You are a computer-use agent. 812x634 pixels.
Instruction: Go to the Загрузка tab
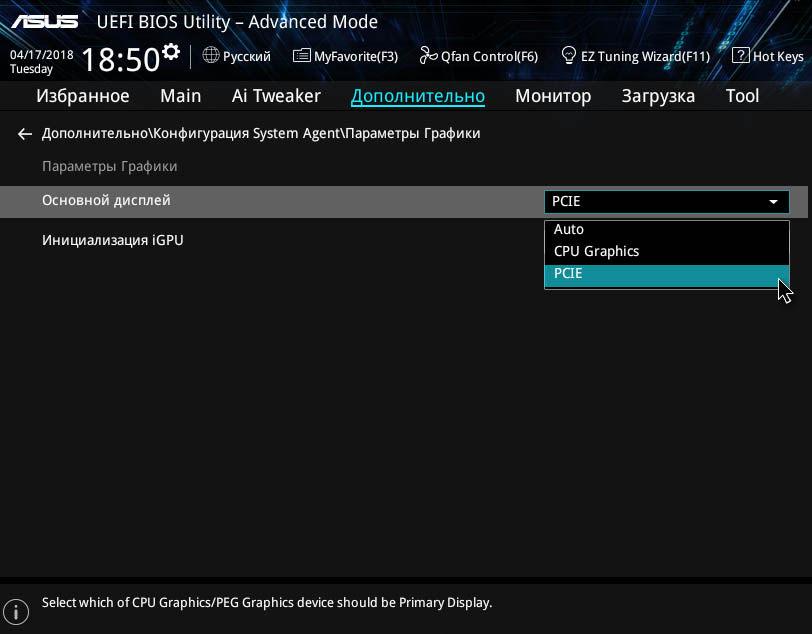[658, 96]
